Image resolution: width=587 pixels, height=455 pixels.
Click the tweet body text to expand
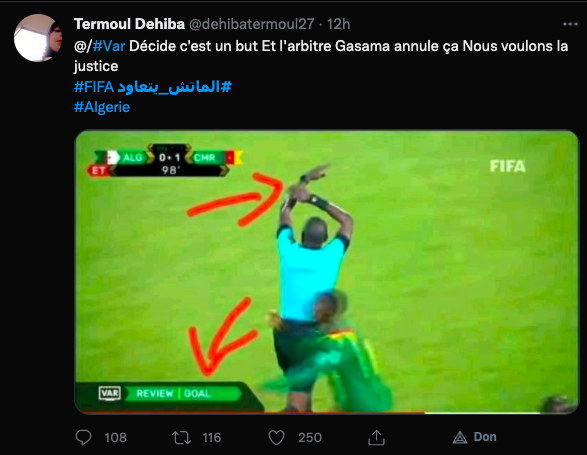tap(321, 56)
